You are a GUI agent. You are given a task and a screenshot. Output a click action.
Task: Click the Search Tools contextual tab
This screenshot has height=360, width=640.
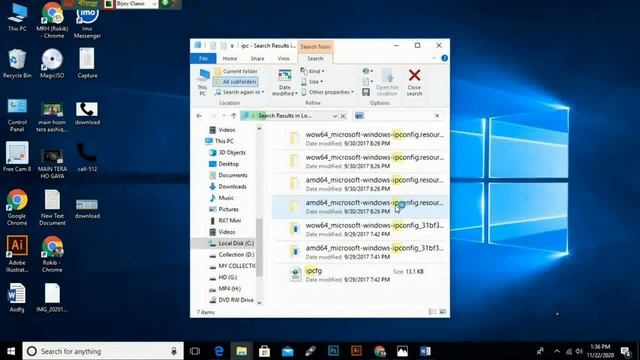pos(315,47)
